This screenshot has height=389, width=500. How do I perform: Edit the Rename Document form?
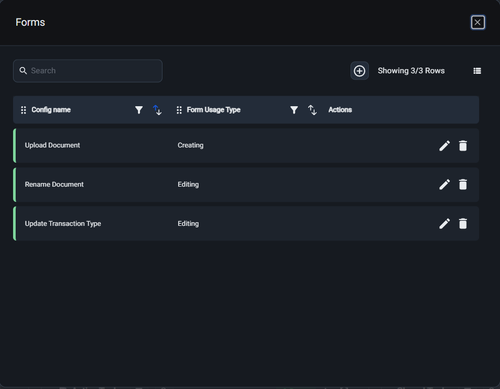pyautogui.click(x=444, y=184)
